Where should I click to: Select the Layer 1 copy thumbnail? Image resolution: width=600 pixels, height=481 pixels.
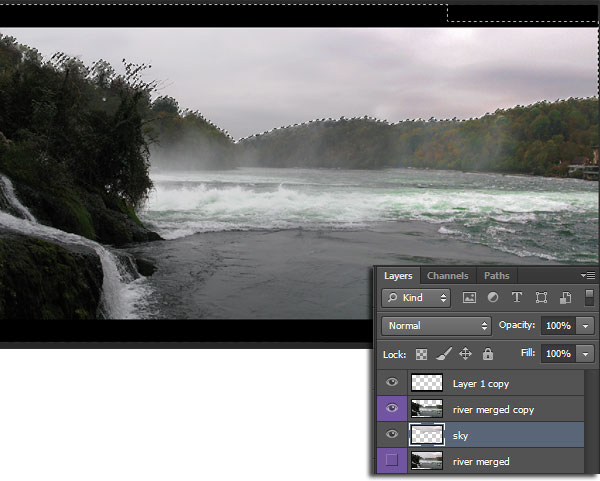[427, 382]
